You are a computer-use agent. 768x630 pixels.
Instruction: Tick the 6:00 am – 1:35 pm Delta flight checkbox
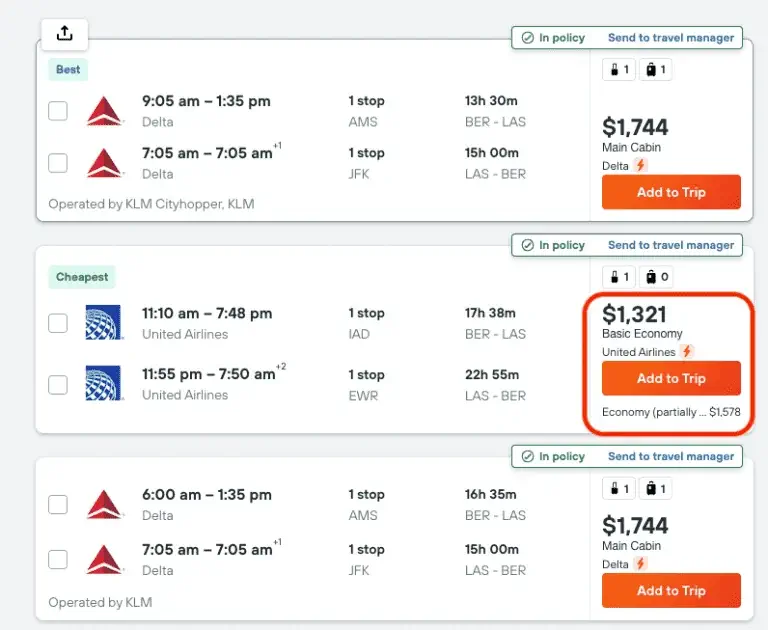58,505
